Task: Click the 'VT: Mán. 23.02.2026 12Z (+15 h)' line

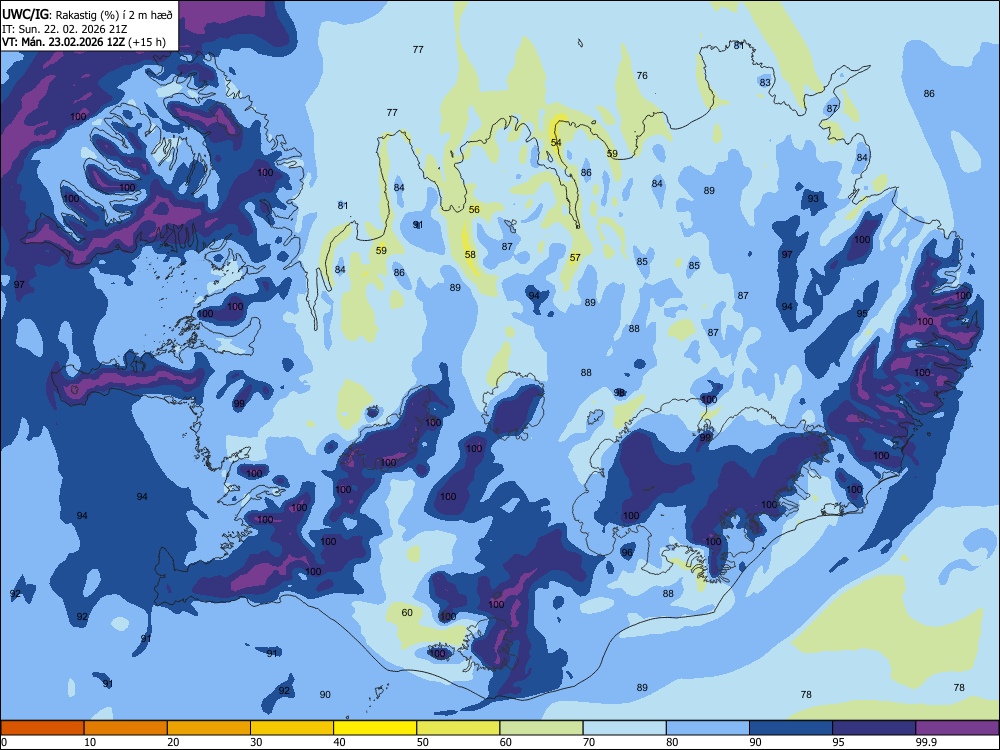Action: tap(84, 42)
